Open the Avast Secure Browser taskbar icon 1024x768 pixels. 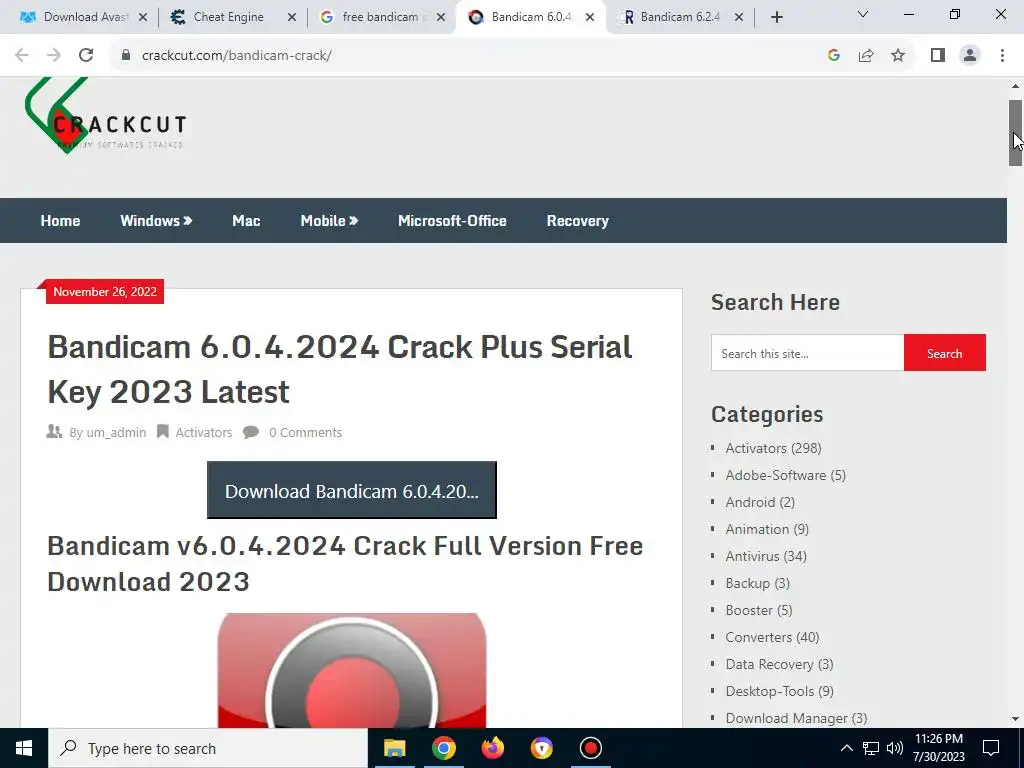tap(541, 748)
